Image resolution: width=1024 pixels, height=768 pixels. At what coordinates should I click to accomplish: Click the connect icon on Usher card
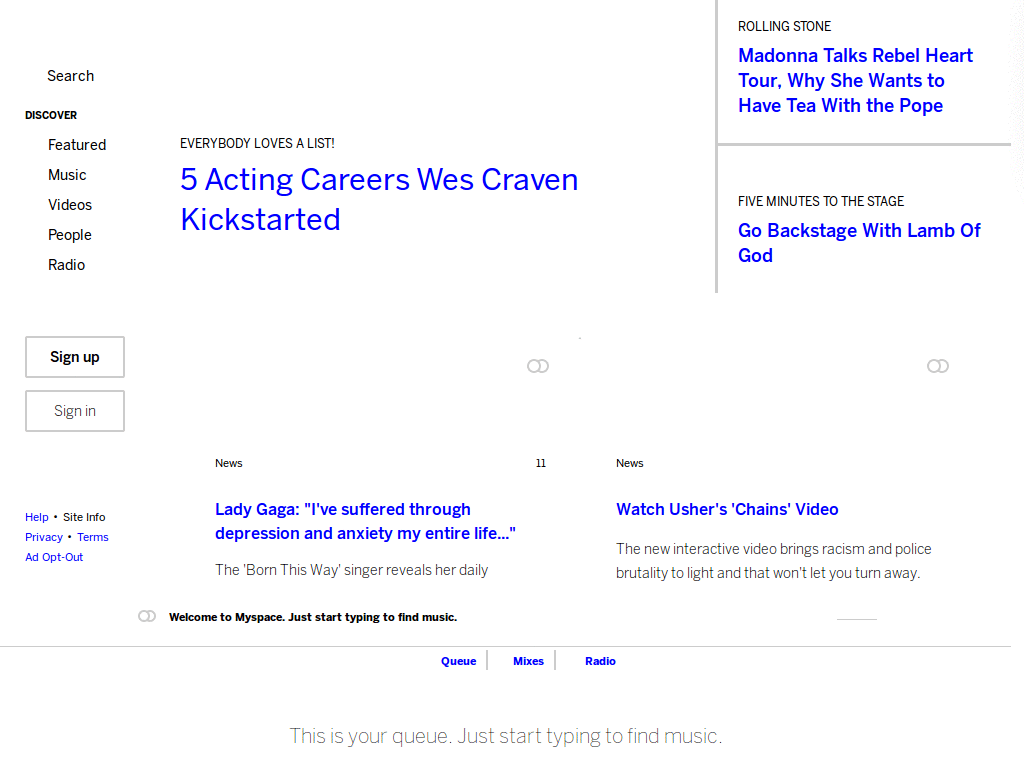click(938, 366)
